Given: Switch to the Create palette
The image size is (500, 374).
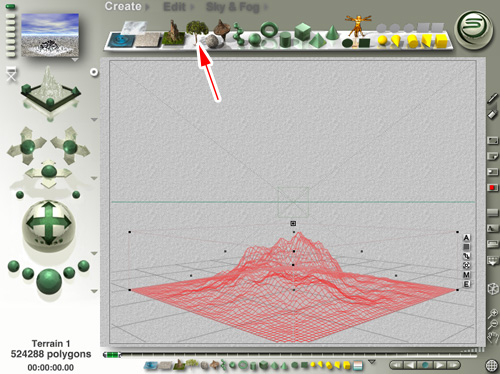Looking at the screenshot, I should tap(123, 6).
